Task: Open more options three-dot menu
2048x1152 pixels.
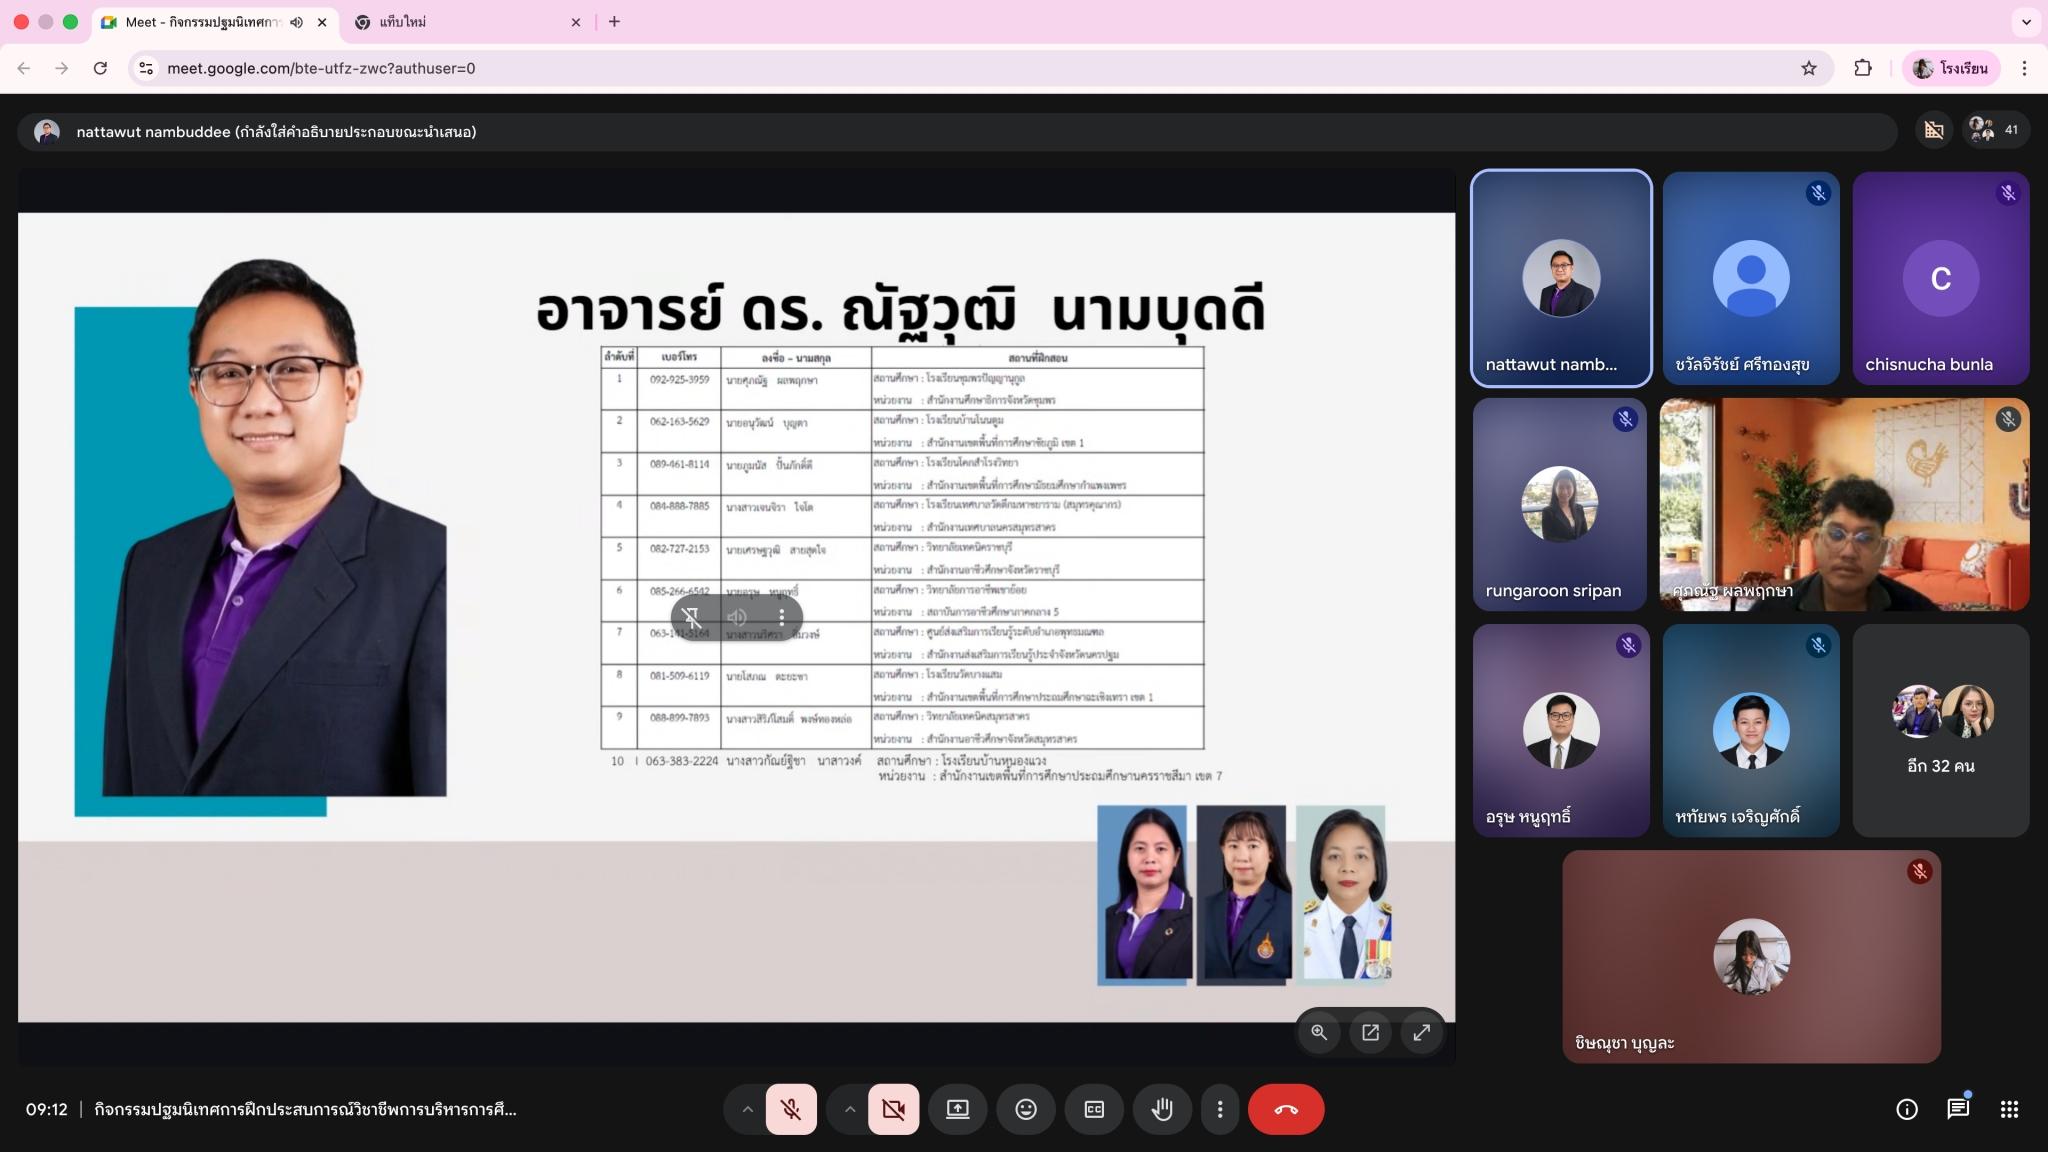Action: (1219, 1109)
